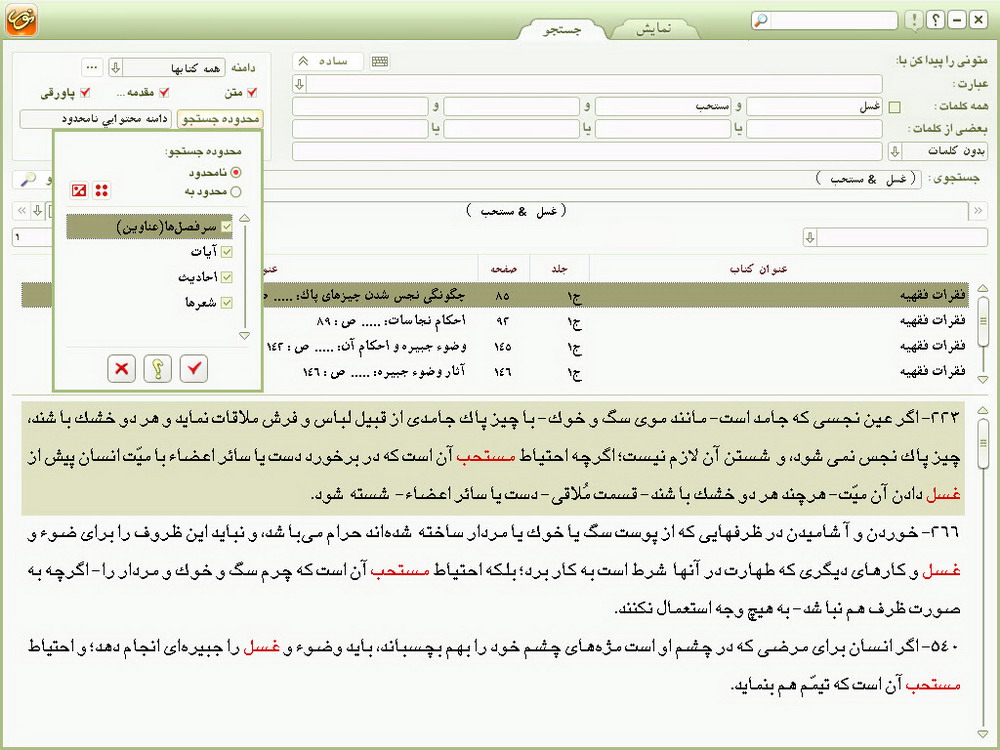Select the result row وضوء جبیره و احکام آن
This screenshot has height=750, width=1000.
[615, 346]
